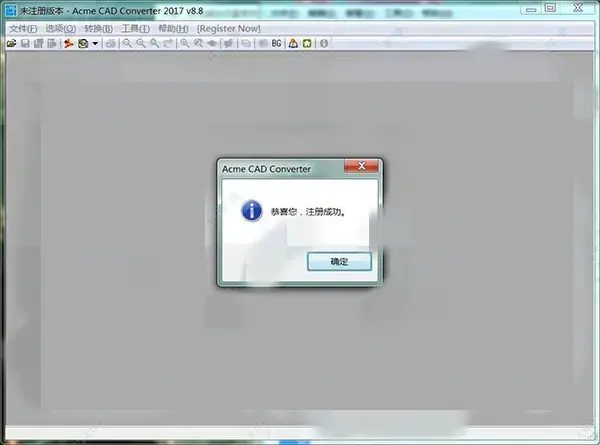Image resolution: width=600 pixels, height=445 pixels.
Task: Minimize the main application window
Action: tap(531, 9)
